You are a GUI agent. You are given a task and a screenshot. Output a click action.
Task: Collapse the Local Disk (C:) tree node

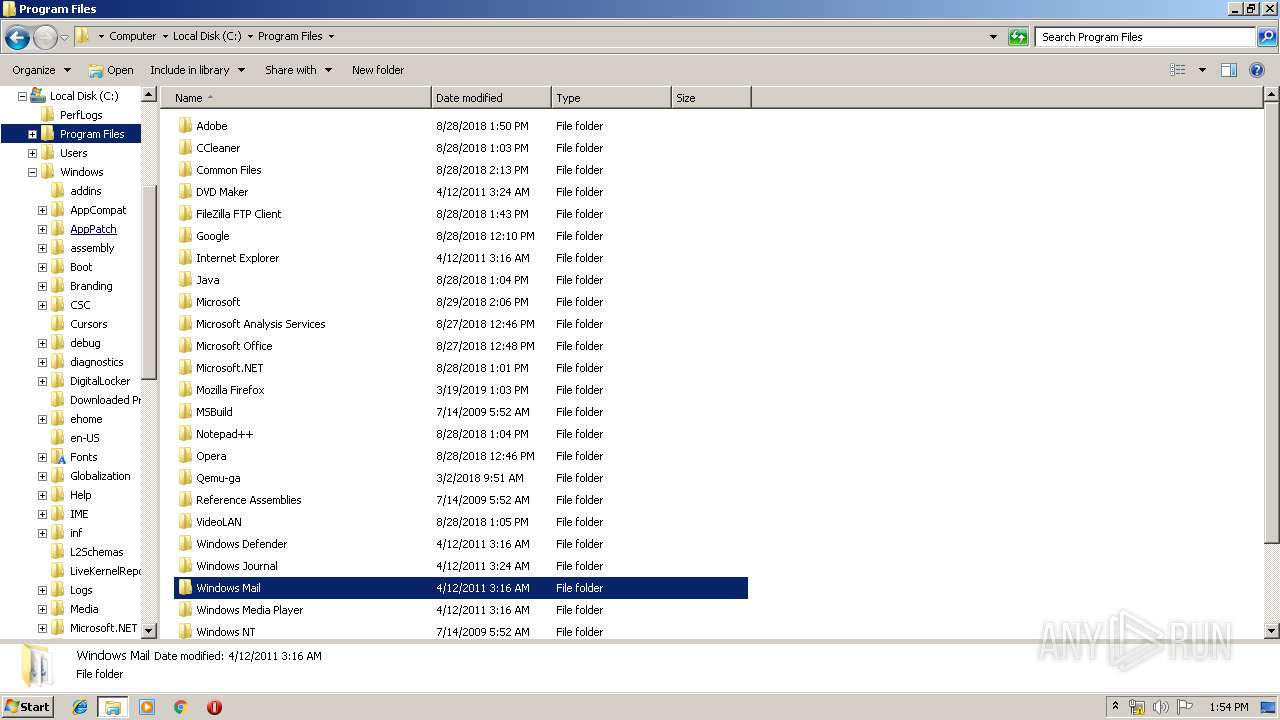(22, 96)
